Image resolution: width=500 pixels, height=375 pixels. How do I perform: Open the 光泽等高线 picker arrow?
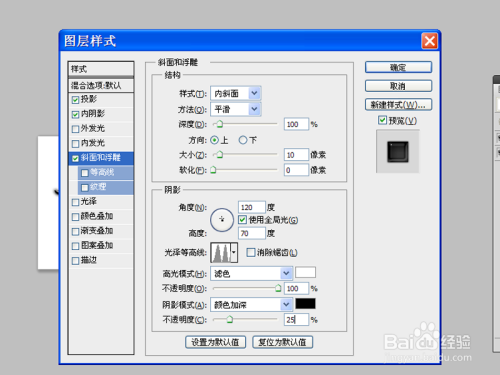[234, 252]
